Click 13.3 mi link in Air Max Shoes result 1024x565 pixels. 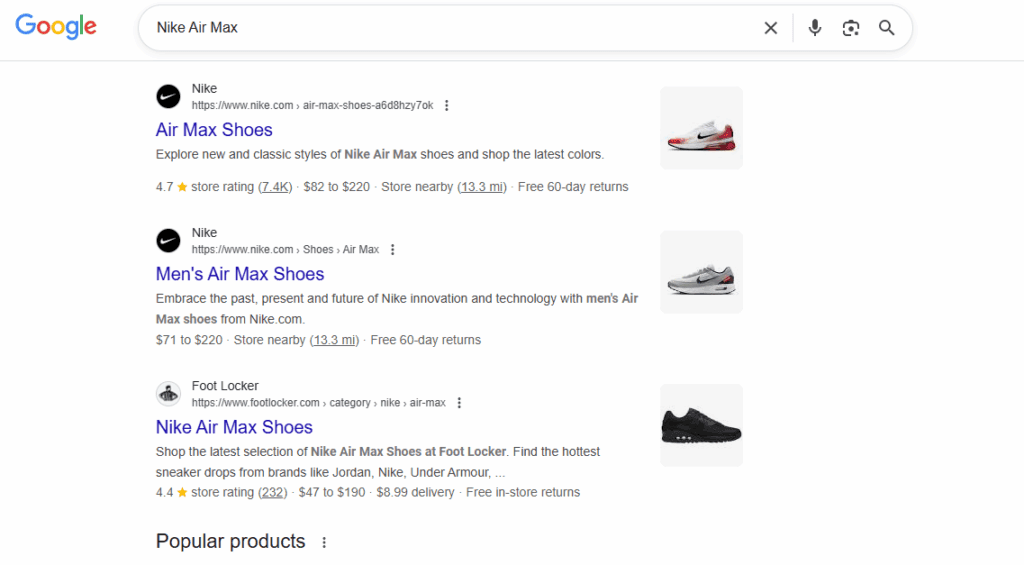coord(482,187)
